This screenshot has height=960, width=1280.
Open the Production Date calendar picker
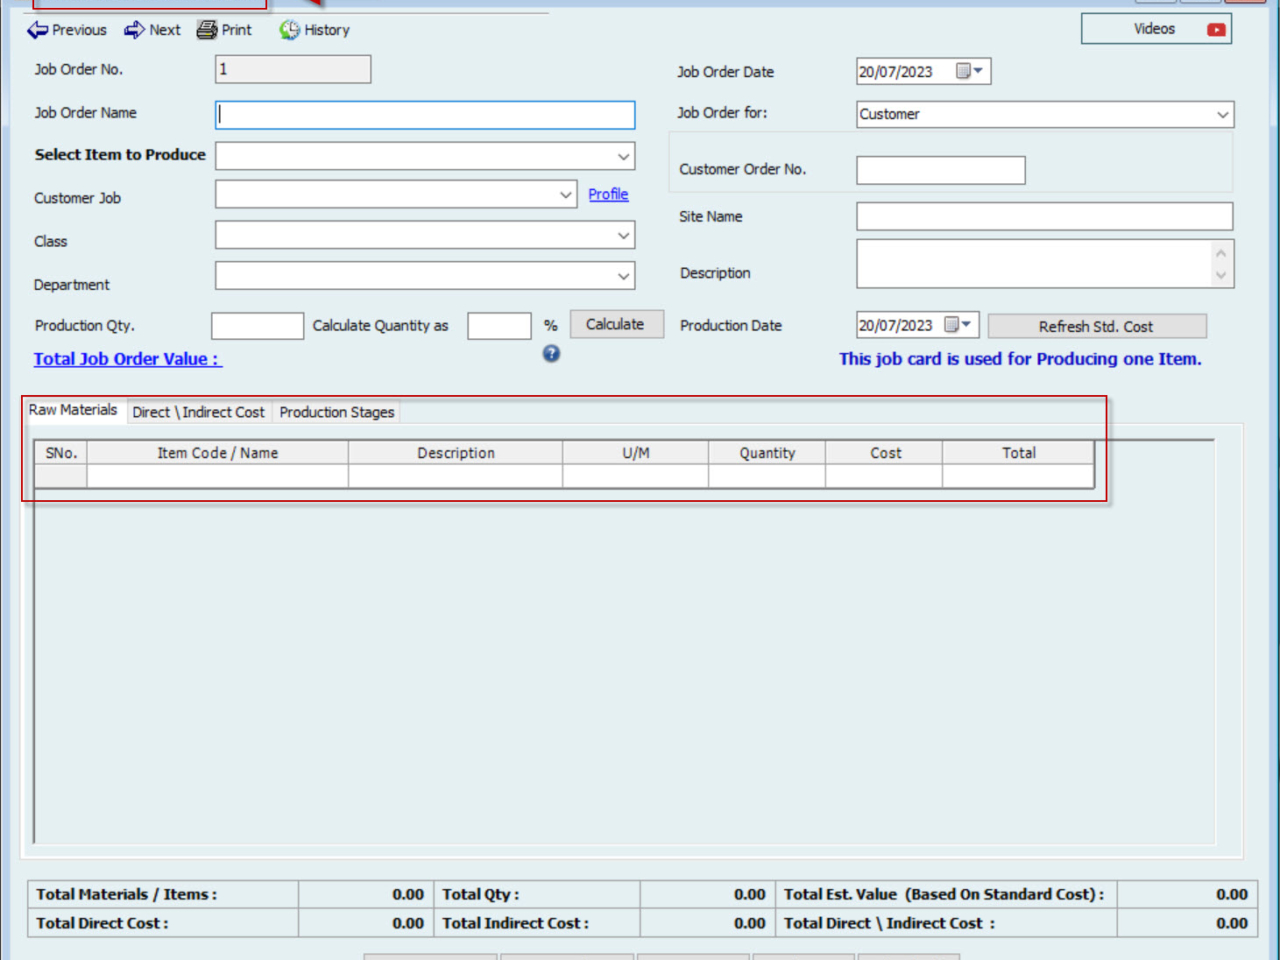tap(958, 325)
